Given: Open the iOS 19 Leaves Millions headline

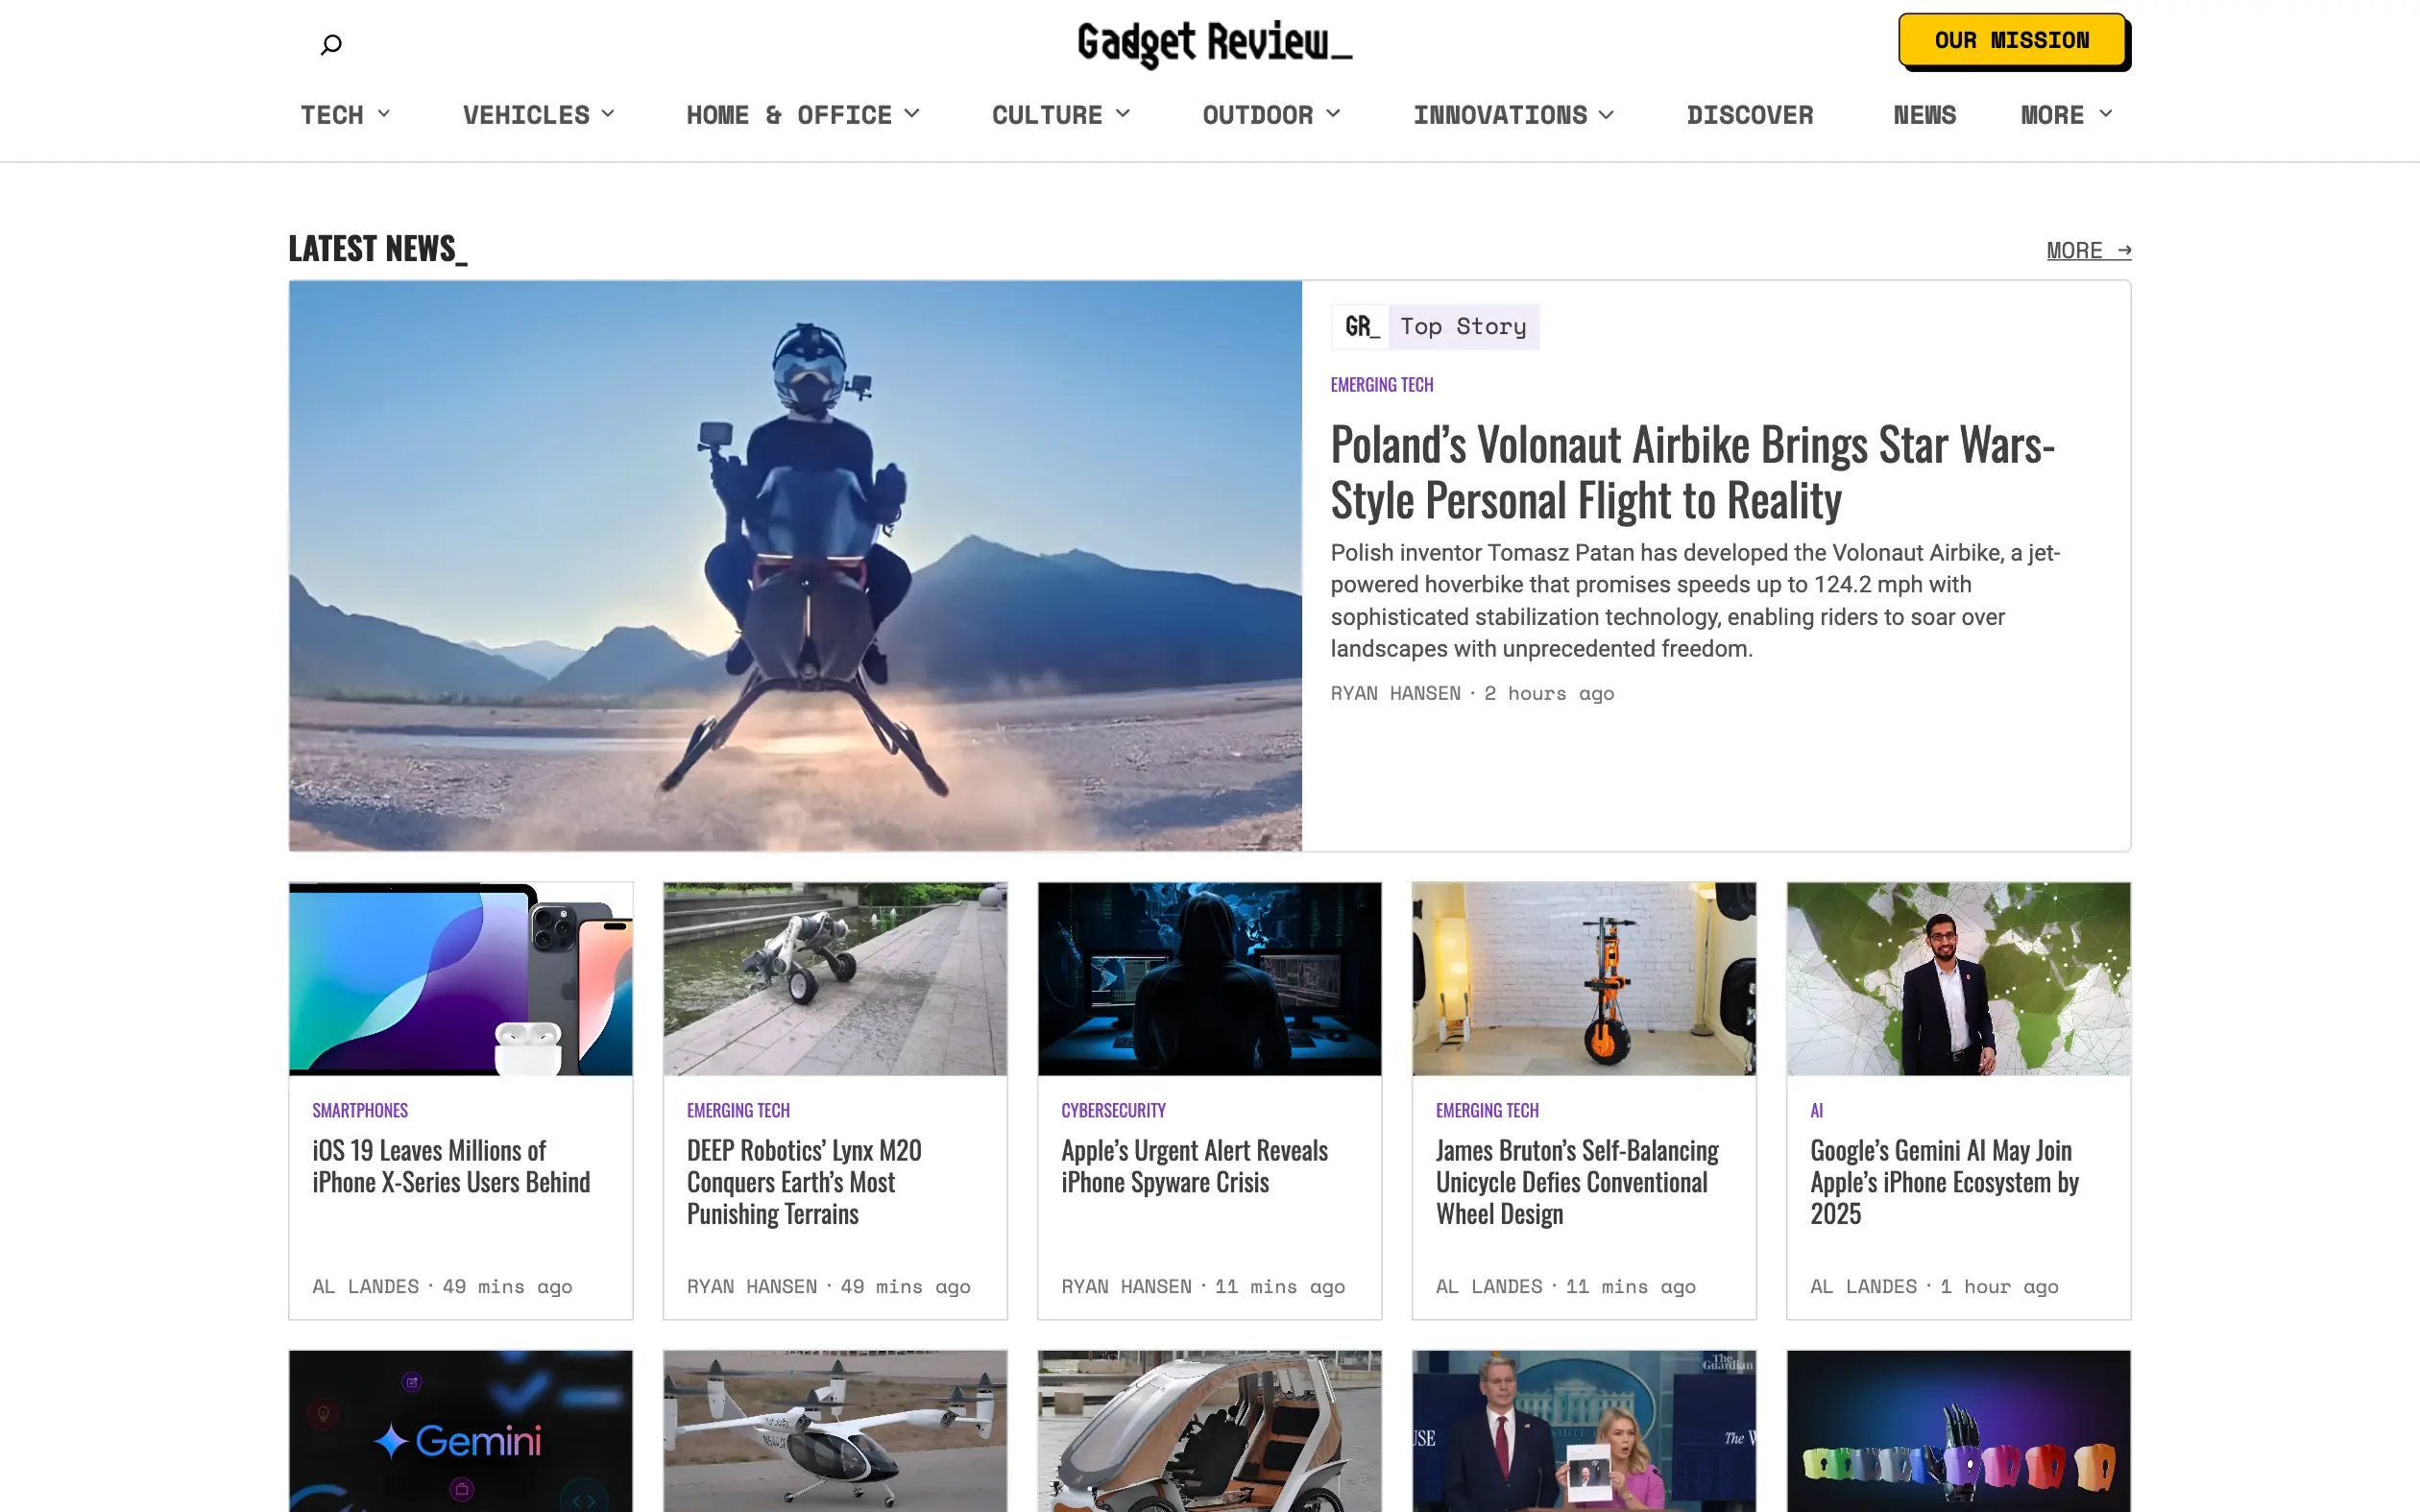Looking at the screenshot, I should click(x=451, y=1166).
